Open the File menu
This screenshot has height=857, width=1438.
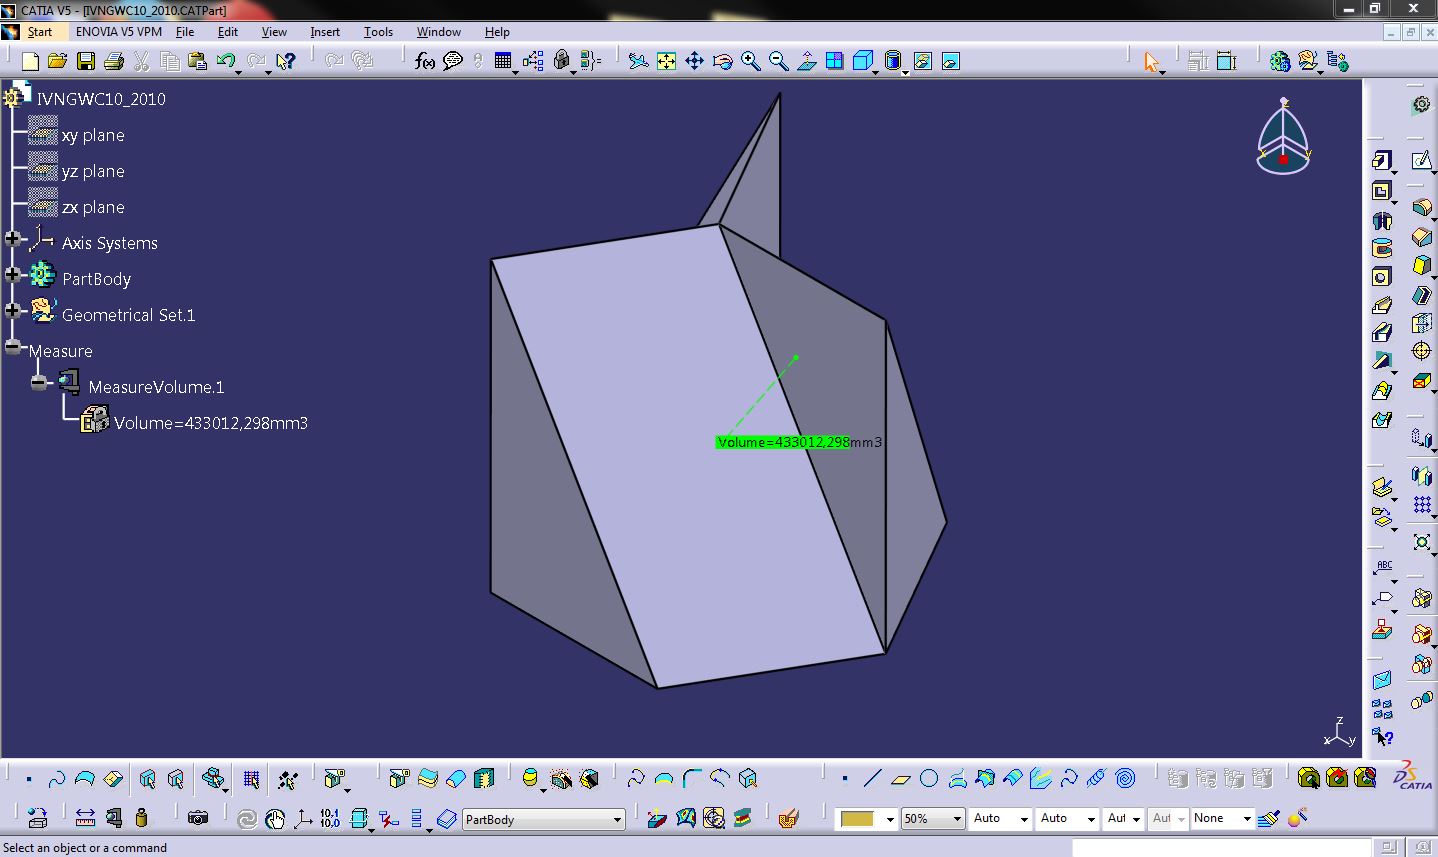tap(185, 32)
